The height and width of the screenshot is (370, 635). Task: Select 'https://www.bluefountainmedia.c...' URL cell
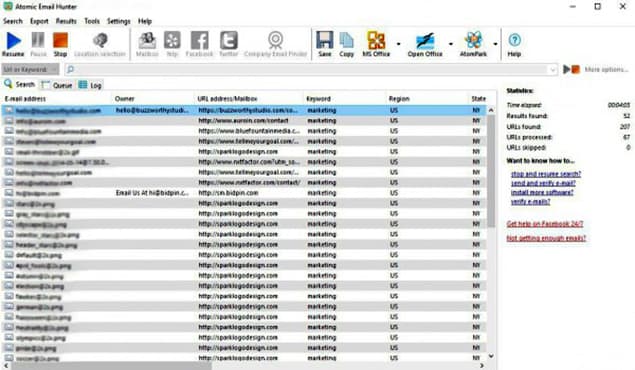pos(249,131)
